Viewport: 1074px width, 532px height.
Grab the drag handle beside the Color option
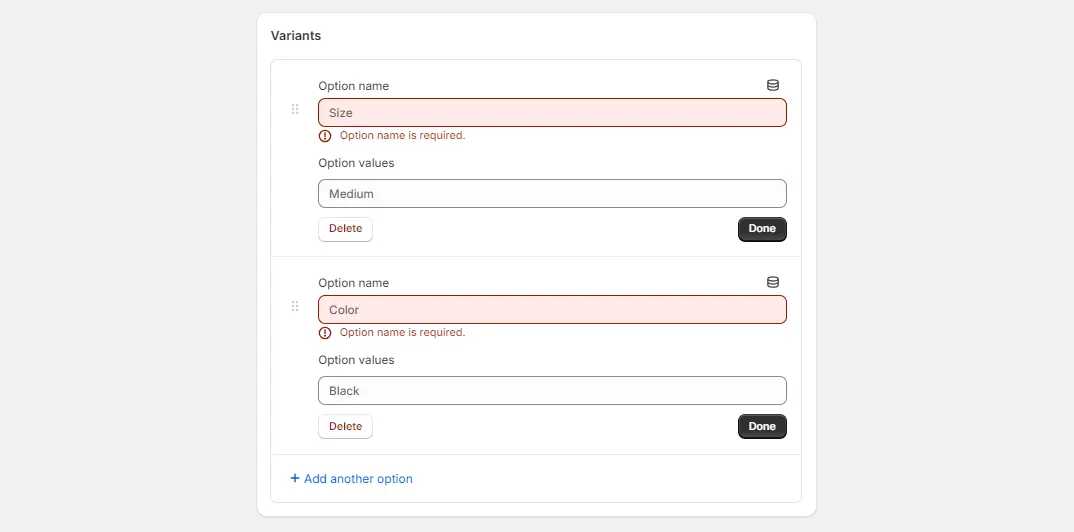pyautogui.click(x=295, y=306)
